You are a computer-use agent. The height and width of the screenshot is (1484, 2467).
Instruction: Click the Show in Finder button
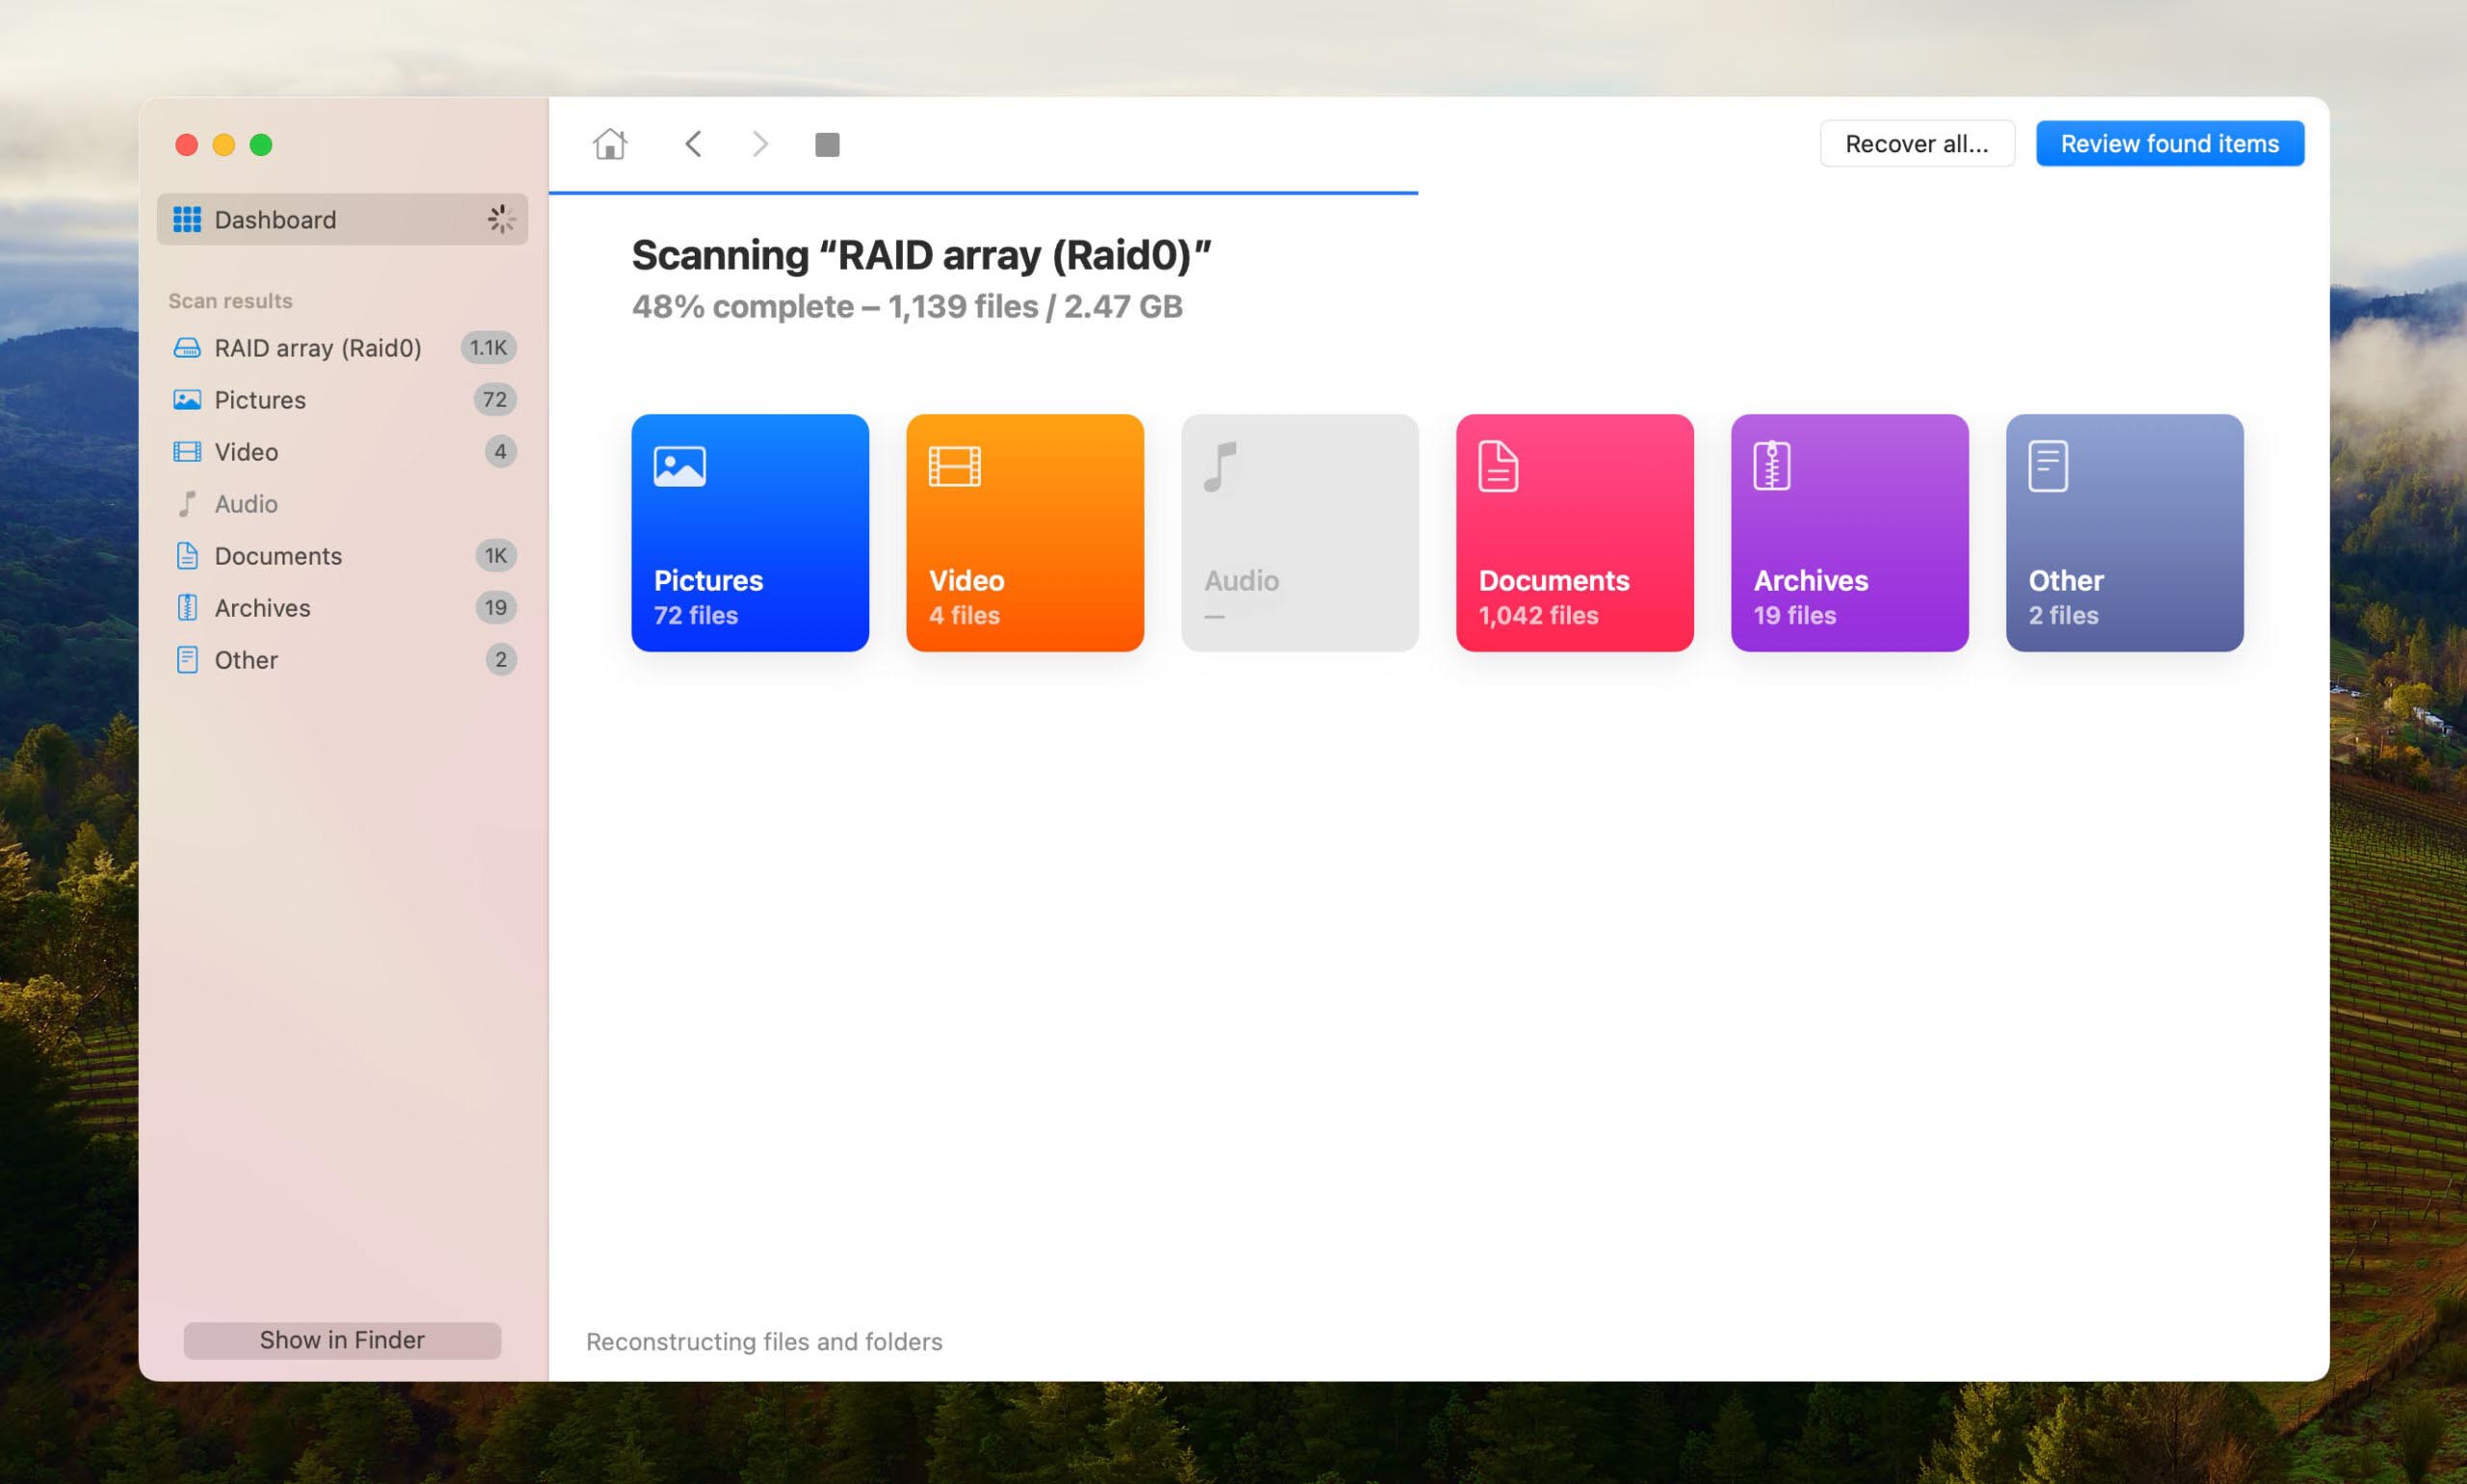point(342,1340)
